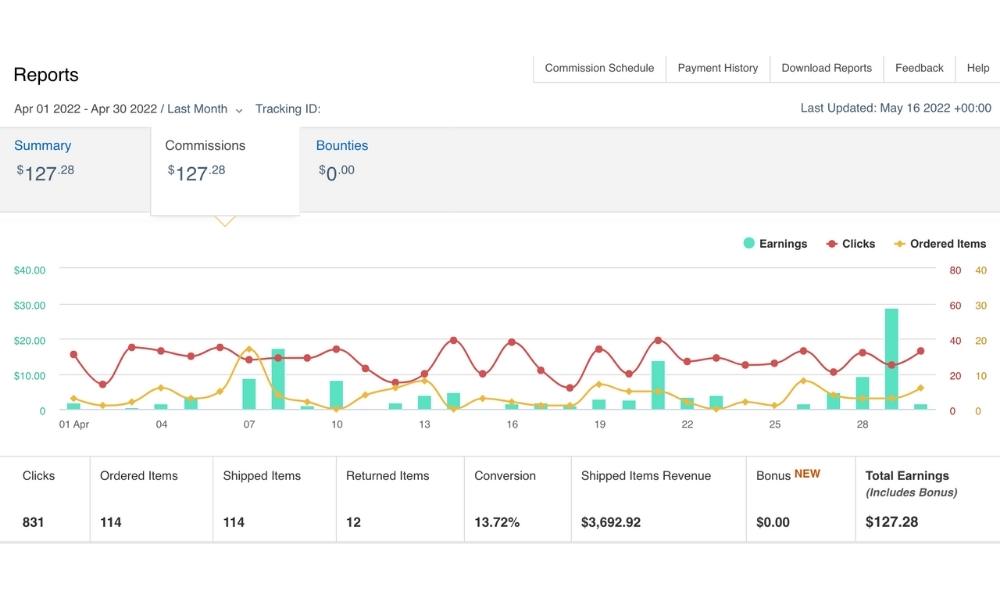The width and height of the screenshot is (1000, 600).
Task: Go to Payment History
Action: click(x=717, y=68)
